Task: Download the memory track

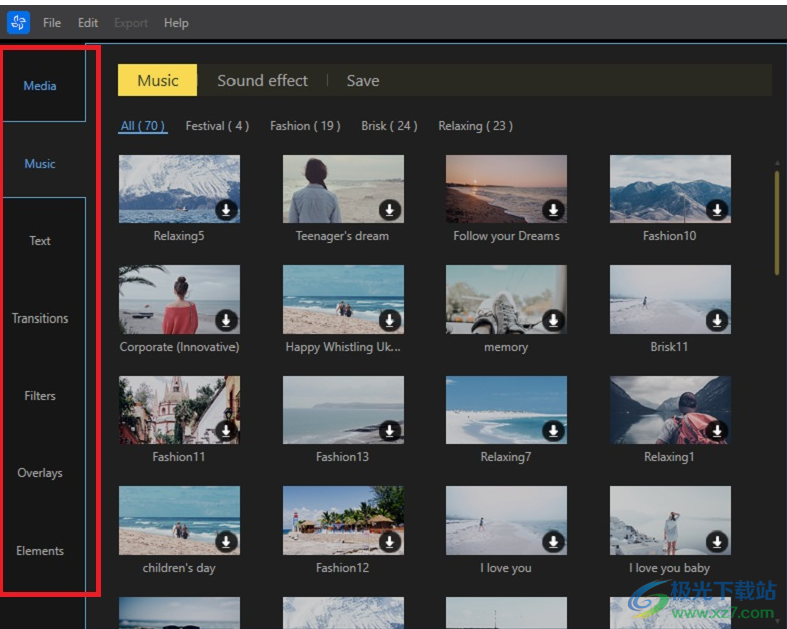Action: [553, 320]
